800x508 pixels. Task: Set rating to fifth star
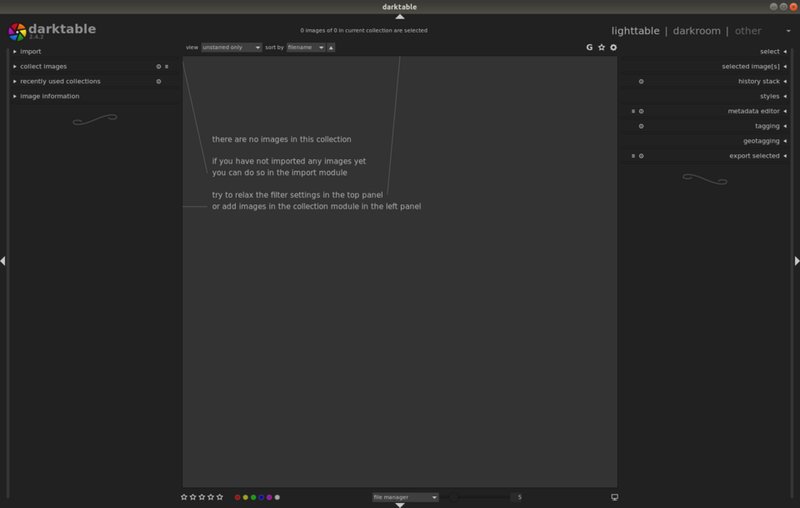tap(220, 497)
